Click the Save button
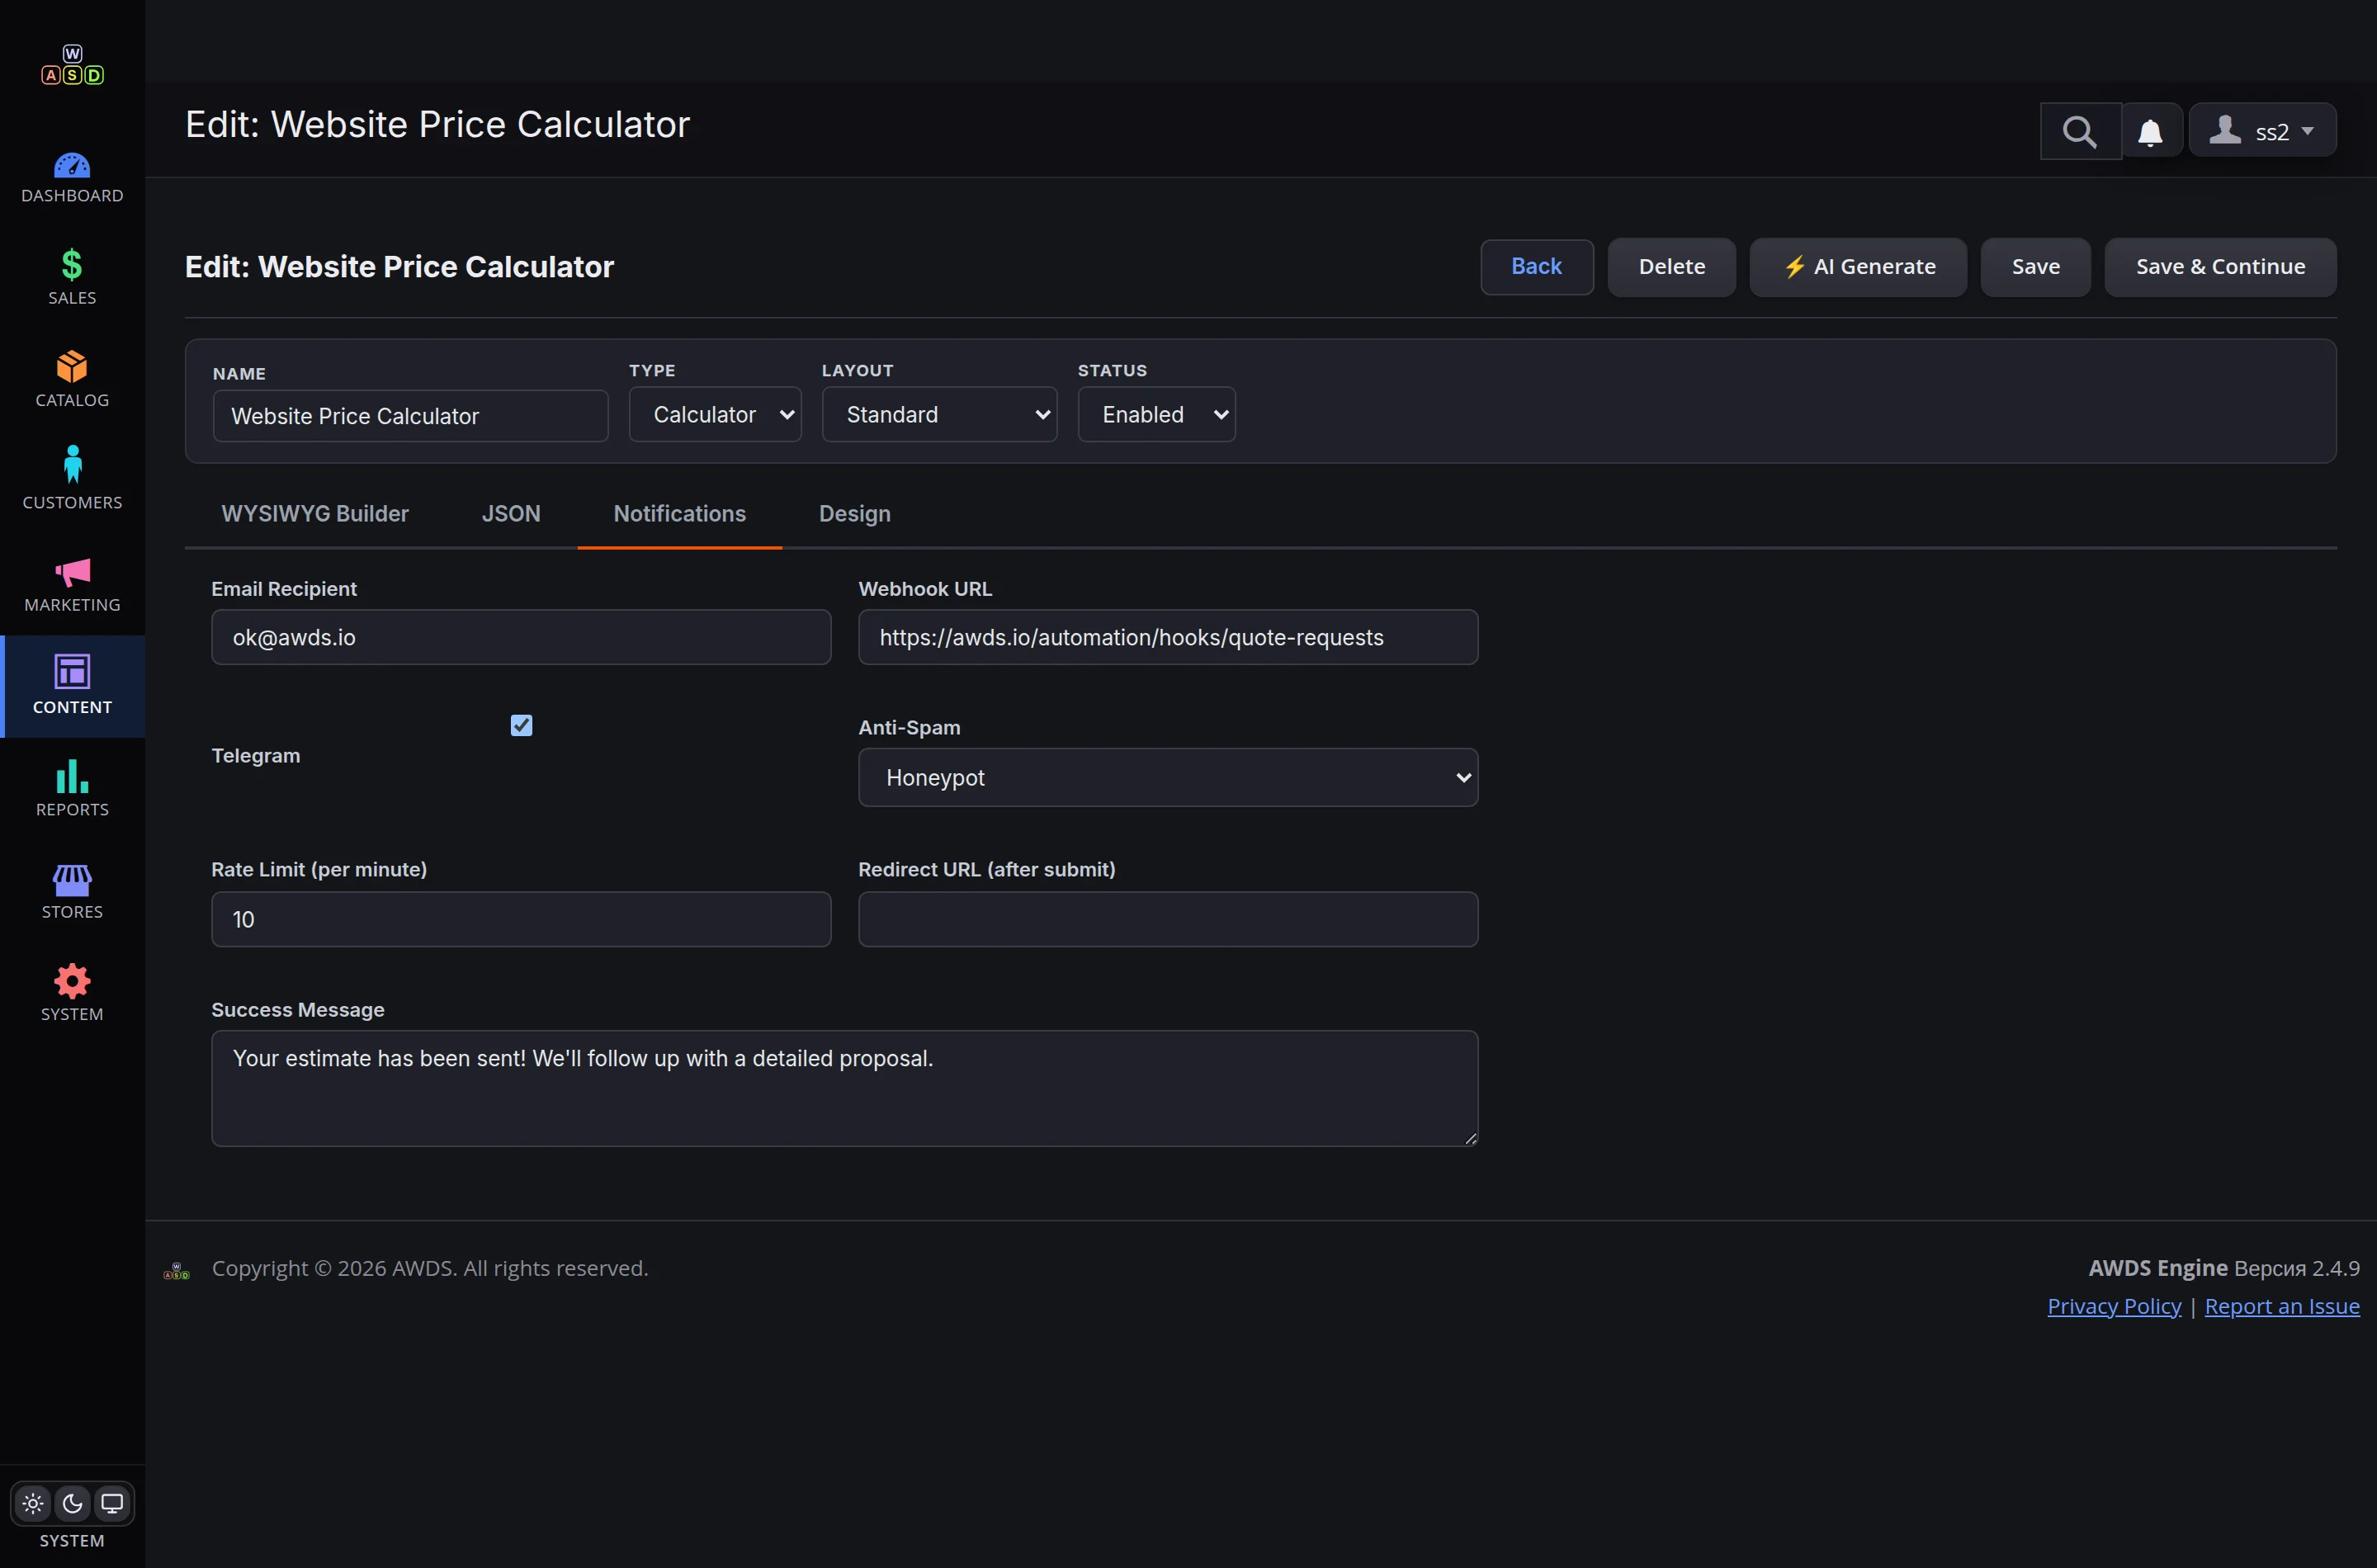Viewport: 2377px width, 1568px height. coord(2036,266)
